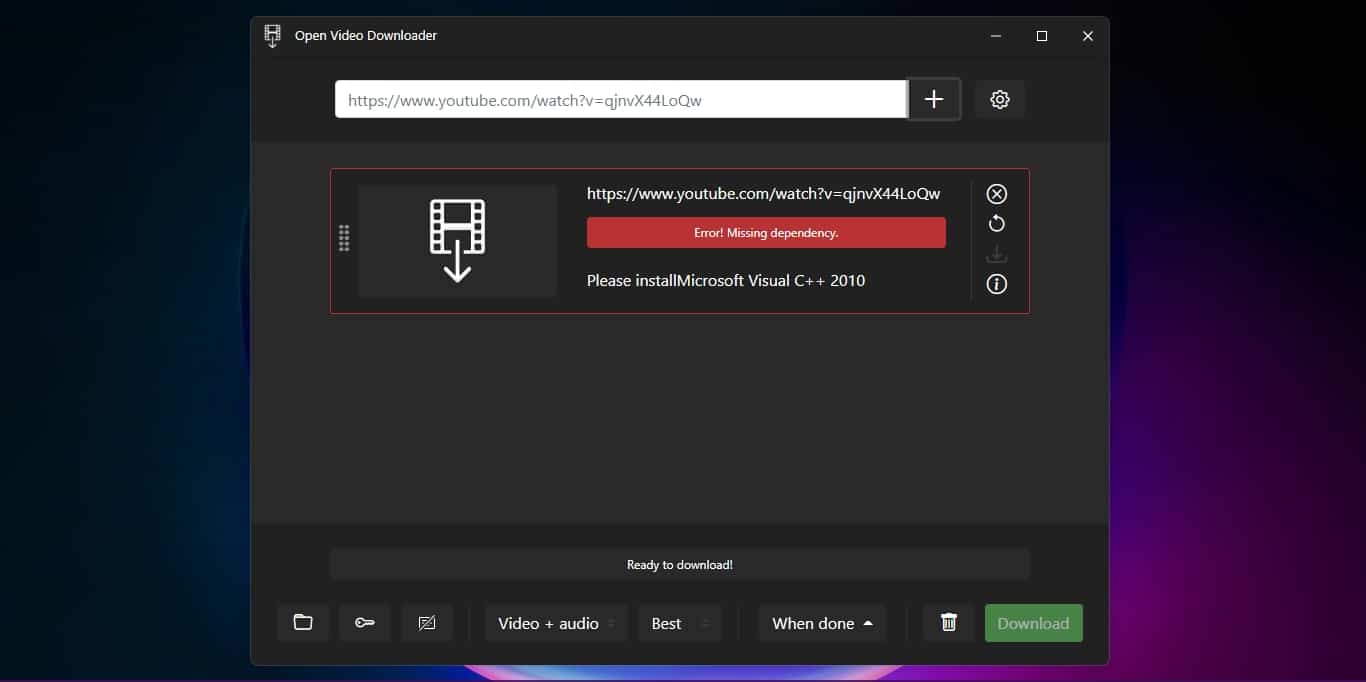Viewport: 1366px width, 682px height.
Task: Retry the video with the reload icon
Action: pyautogui.click(x=997, y=224)
